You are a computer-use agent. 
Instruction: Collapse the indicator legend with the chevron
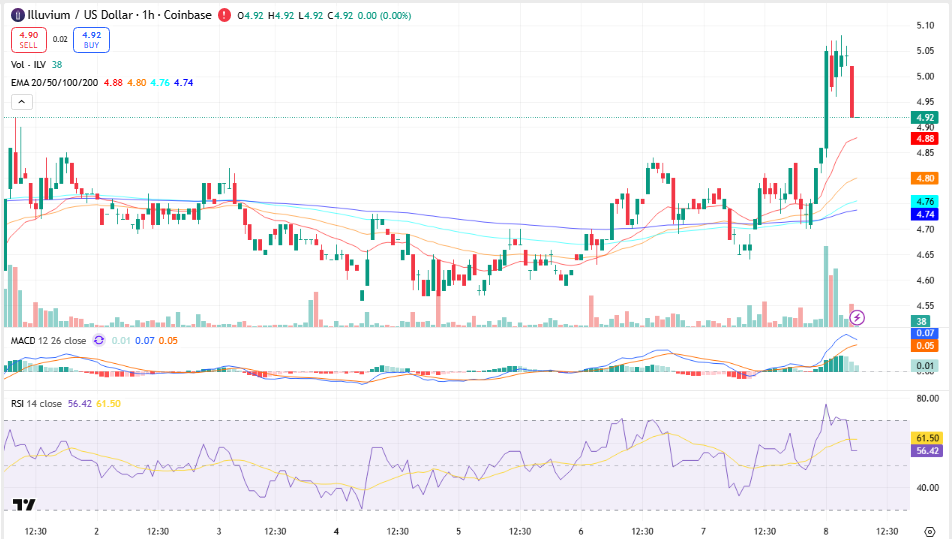21,102
